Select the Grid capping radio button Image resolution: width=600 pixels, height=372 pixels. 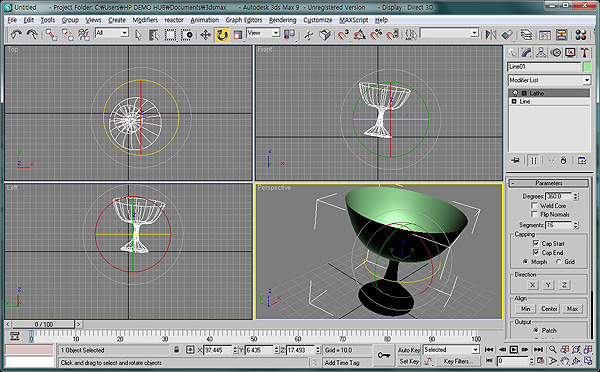[558, 262]
